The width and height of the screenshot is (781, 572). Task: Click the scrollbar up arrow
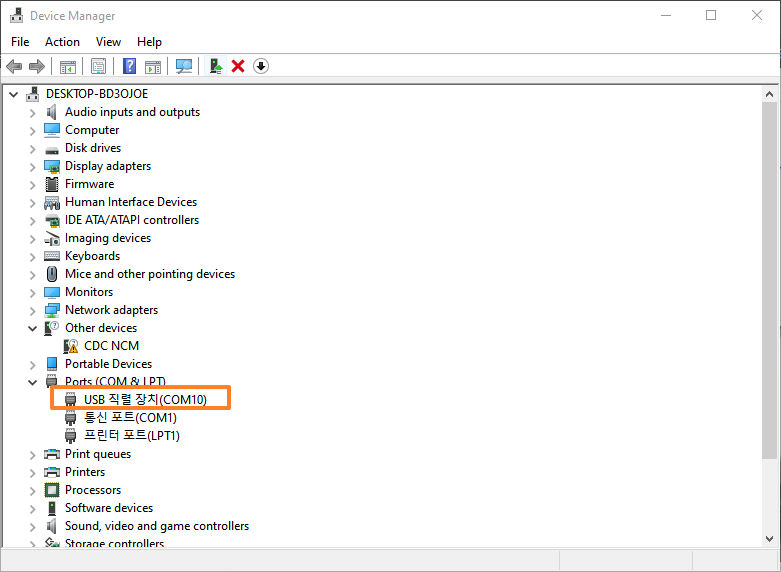[769, 94]
